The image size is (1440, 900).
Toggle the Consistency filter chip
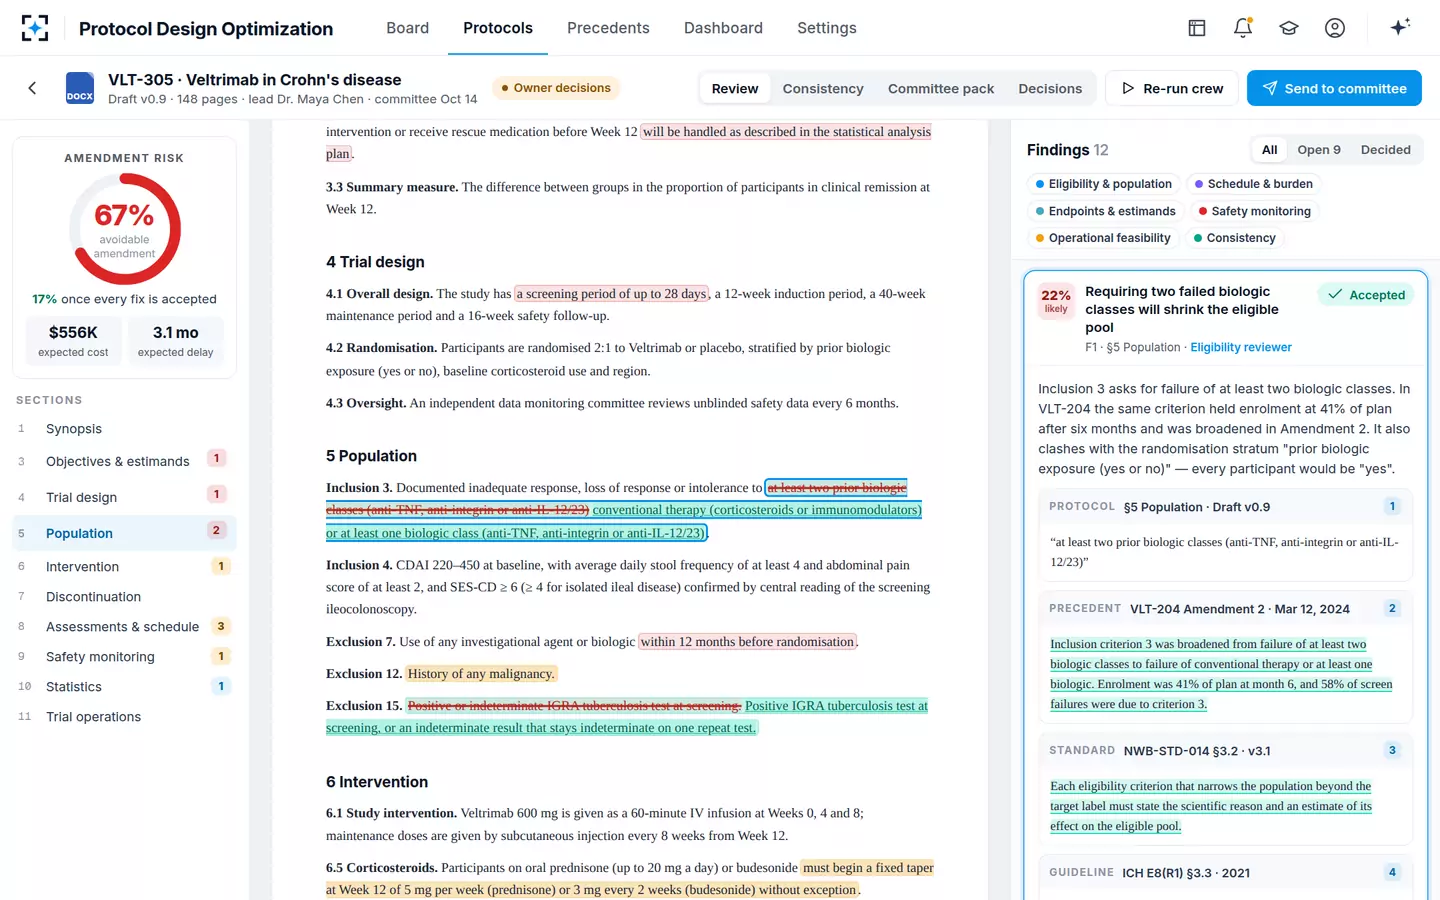1235,238
